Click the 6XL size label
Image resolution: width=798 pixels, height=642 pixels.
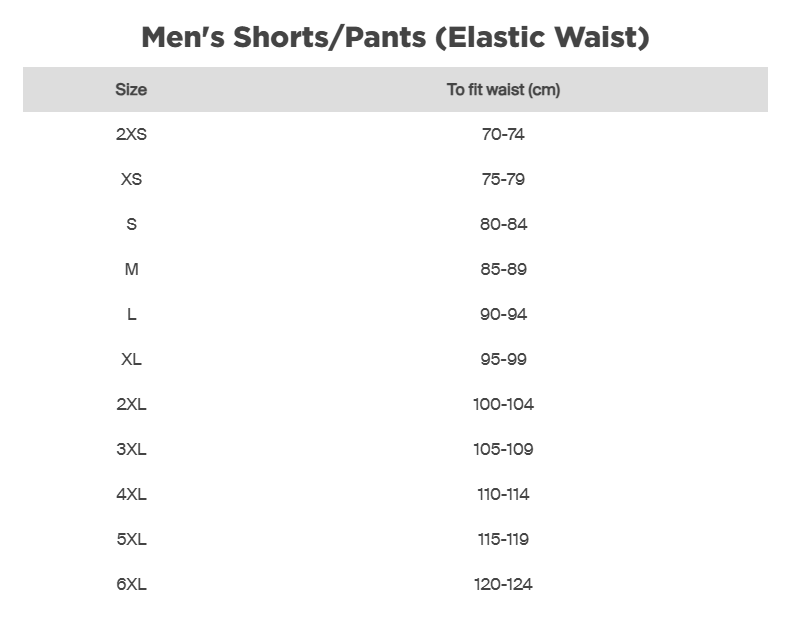point(131,584)
